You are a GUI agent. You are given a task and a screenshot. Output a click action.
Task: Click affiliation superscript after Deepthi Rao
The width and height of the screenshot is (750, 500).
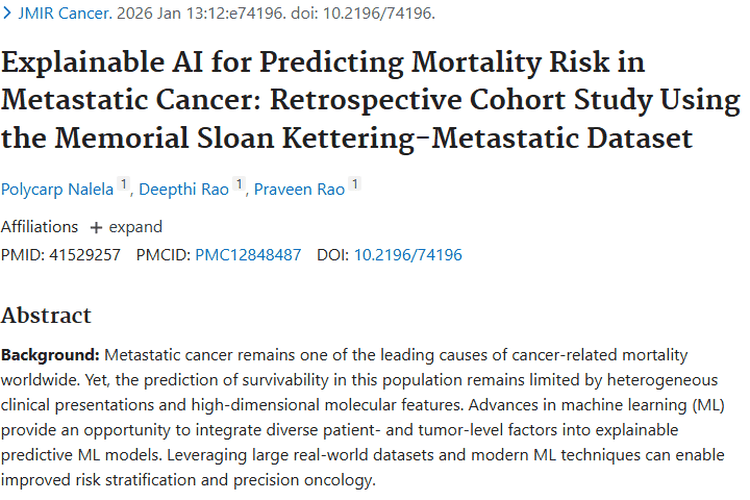pyautogui.click(x=240, y=184)
